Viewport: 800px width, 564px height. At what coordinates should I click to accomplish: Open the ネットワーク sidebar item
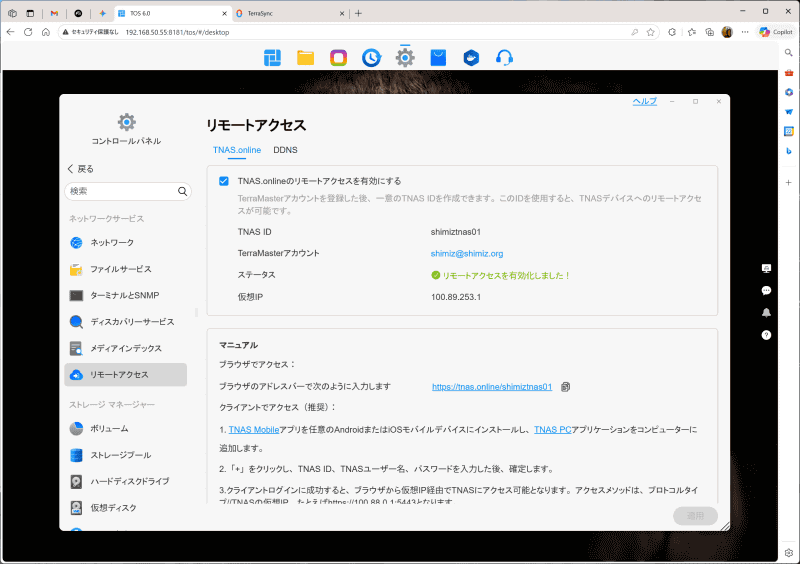pyautogui.click(x=126, y=242)
